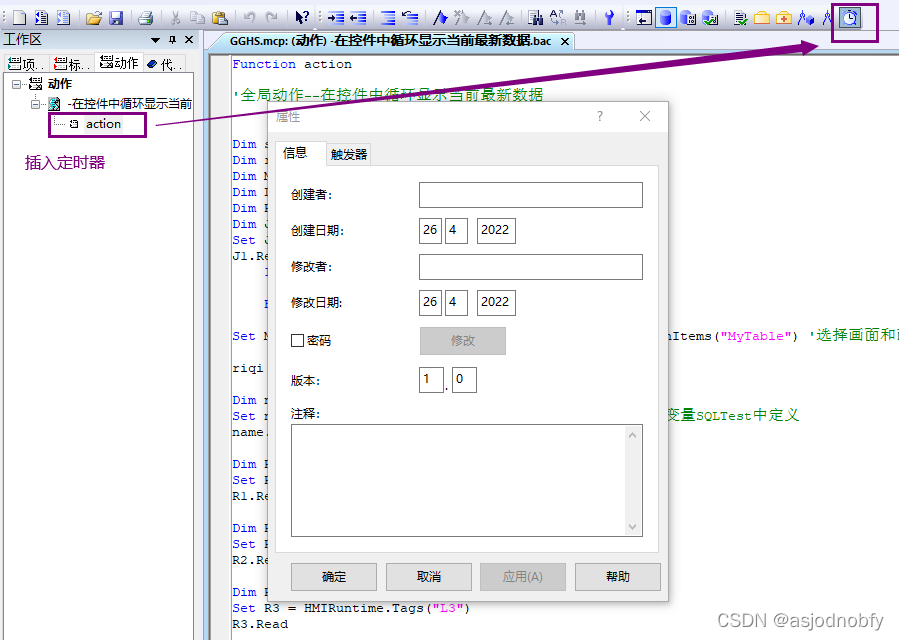Click the compass with blue cube icon

(x=806, y=18)
